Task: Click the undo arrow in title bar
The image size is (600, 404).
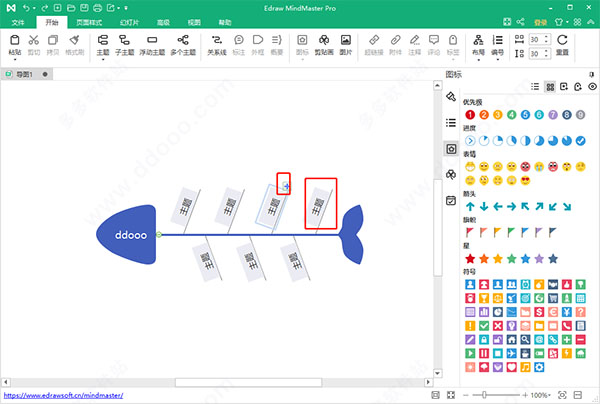Action: pyautogui.click(x=26, y=8)
